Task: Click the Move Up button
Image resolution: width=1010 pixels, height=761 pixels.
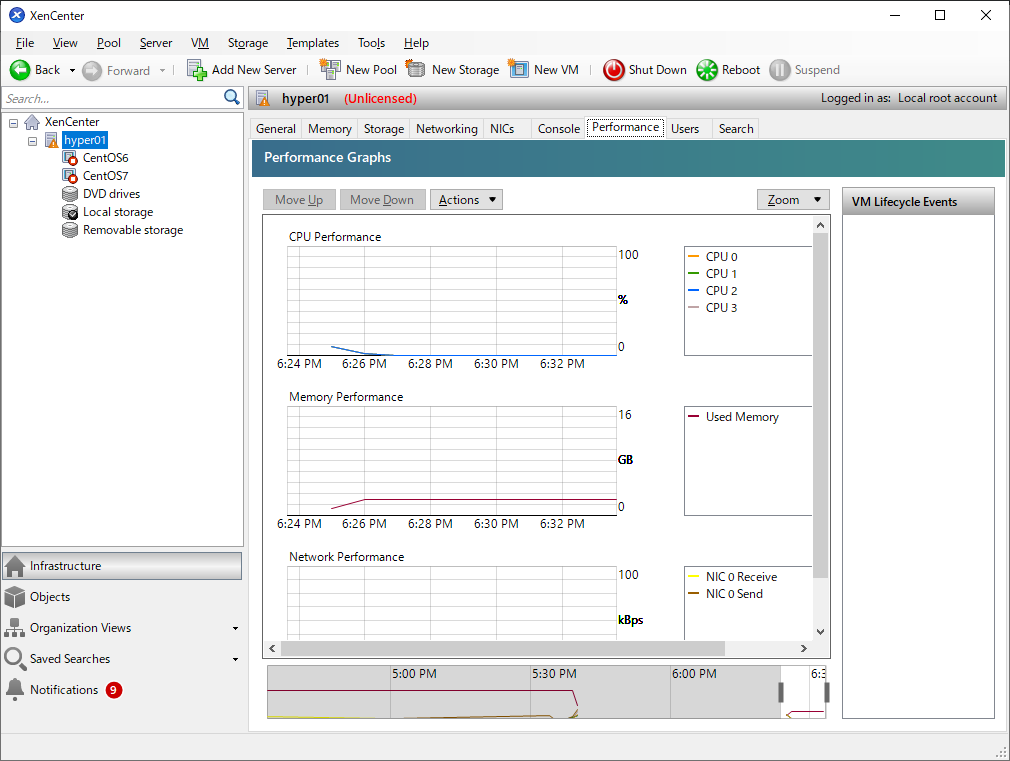Action: click(299, 200)
